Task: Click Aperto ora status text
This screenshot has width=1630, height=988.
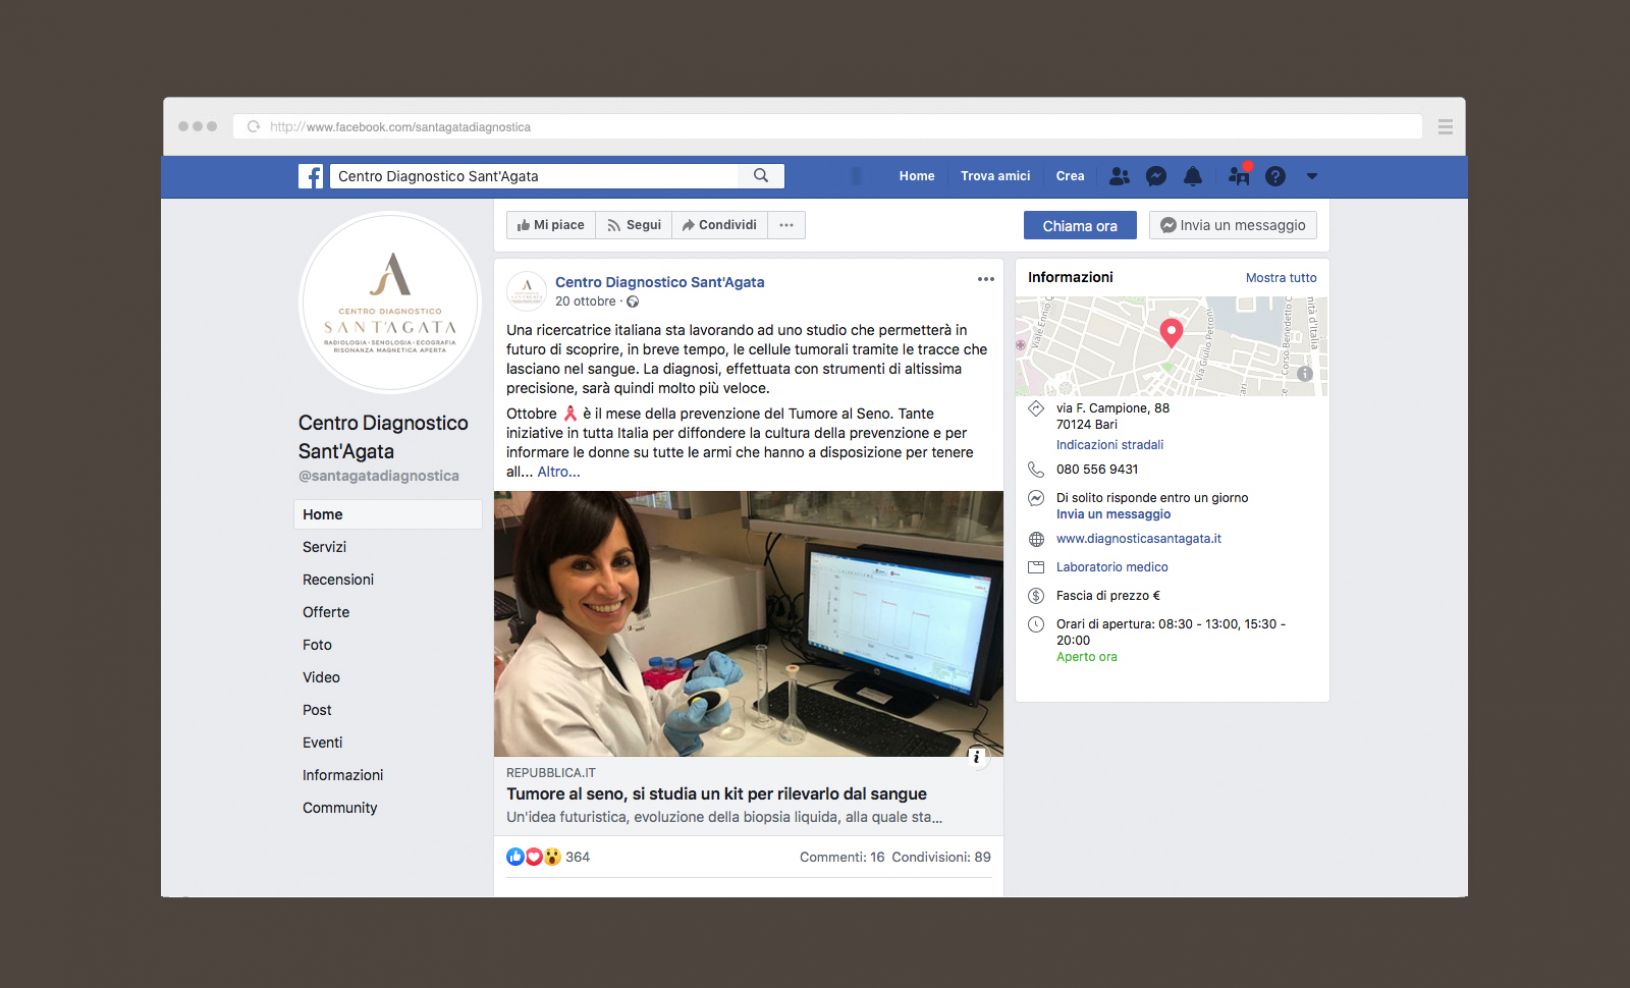Action: click(1087, 657)
